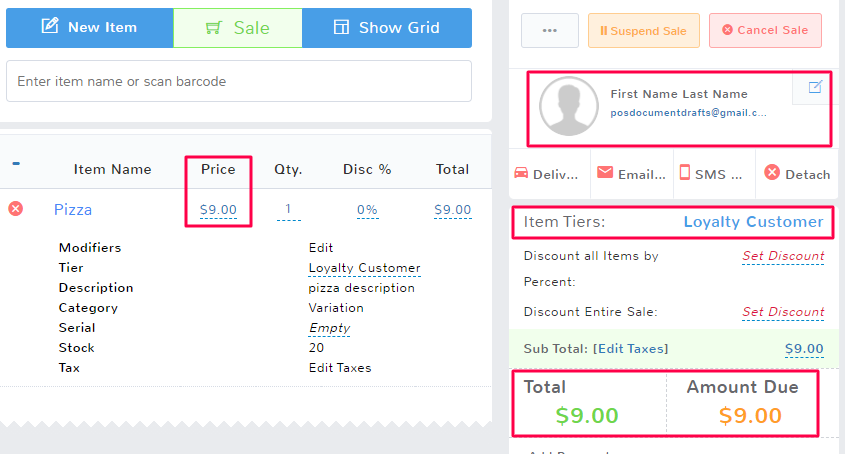This screenshot has height=454, width=845.
Task: Open the Pizza item link
Action: click(73, 210)
